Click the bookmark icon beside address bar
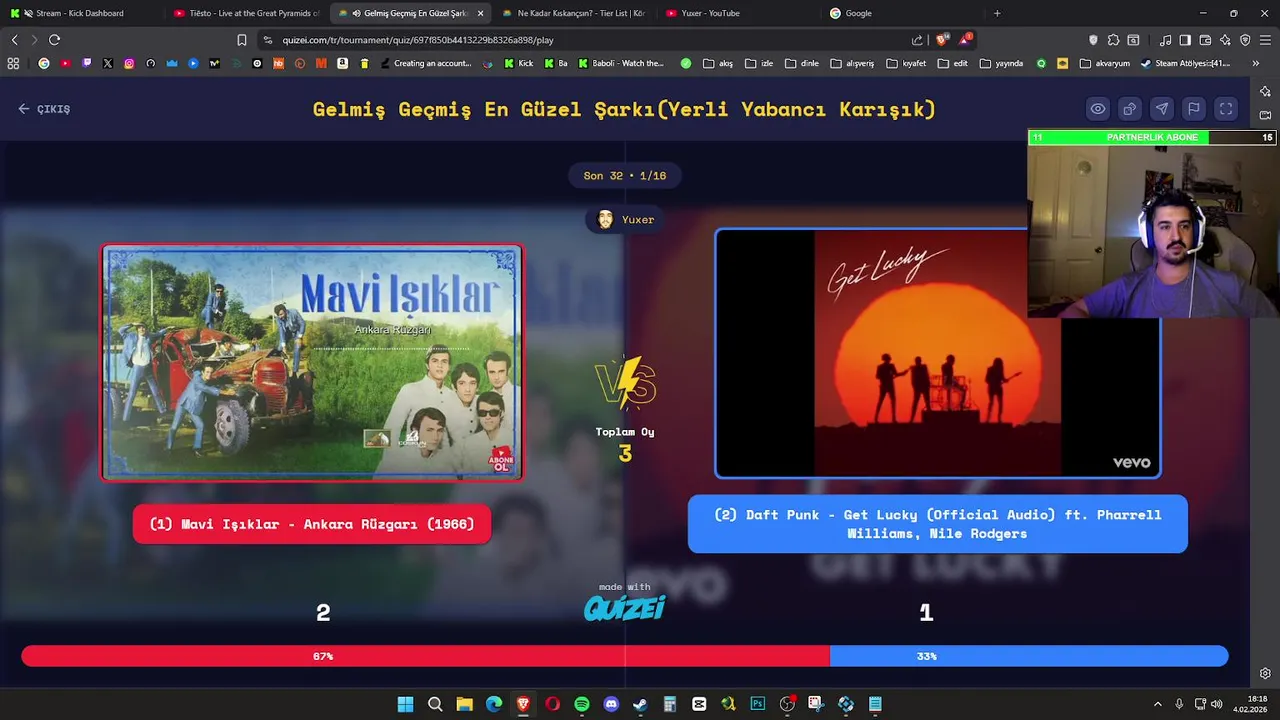The height and width of the screenshot is (720, 1280). tap(242, 40)
